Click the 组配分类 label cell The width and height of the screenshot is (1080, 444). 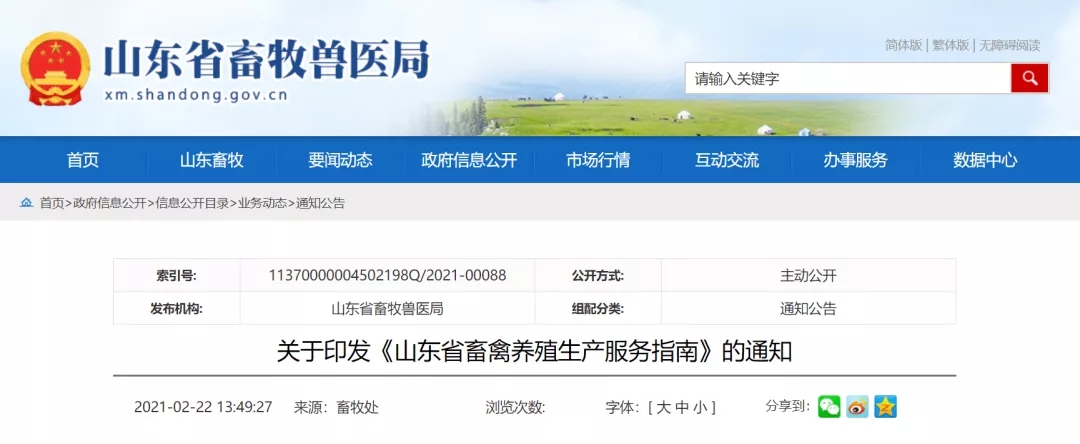(598, 308)
